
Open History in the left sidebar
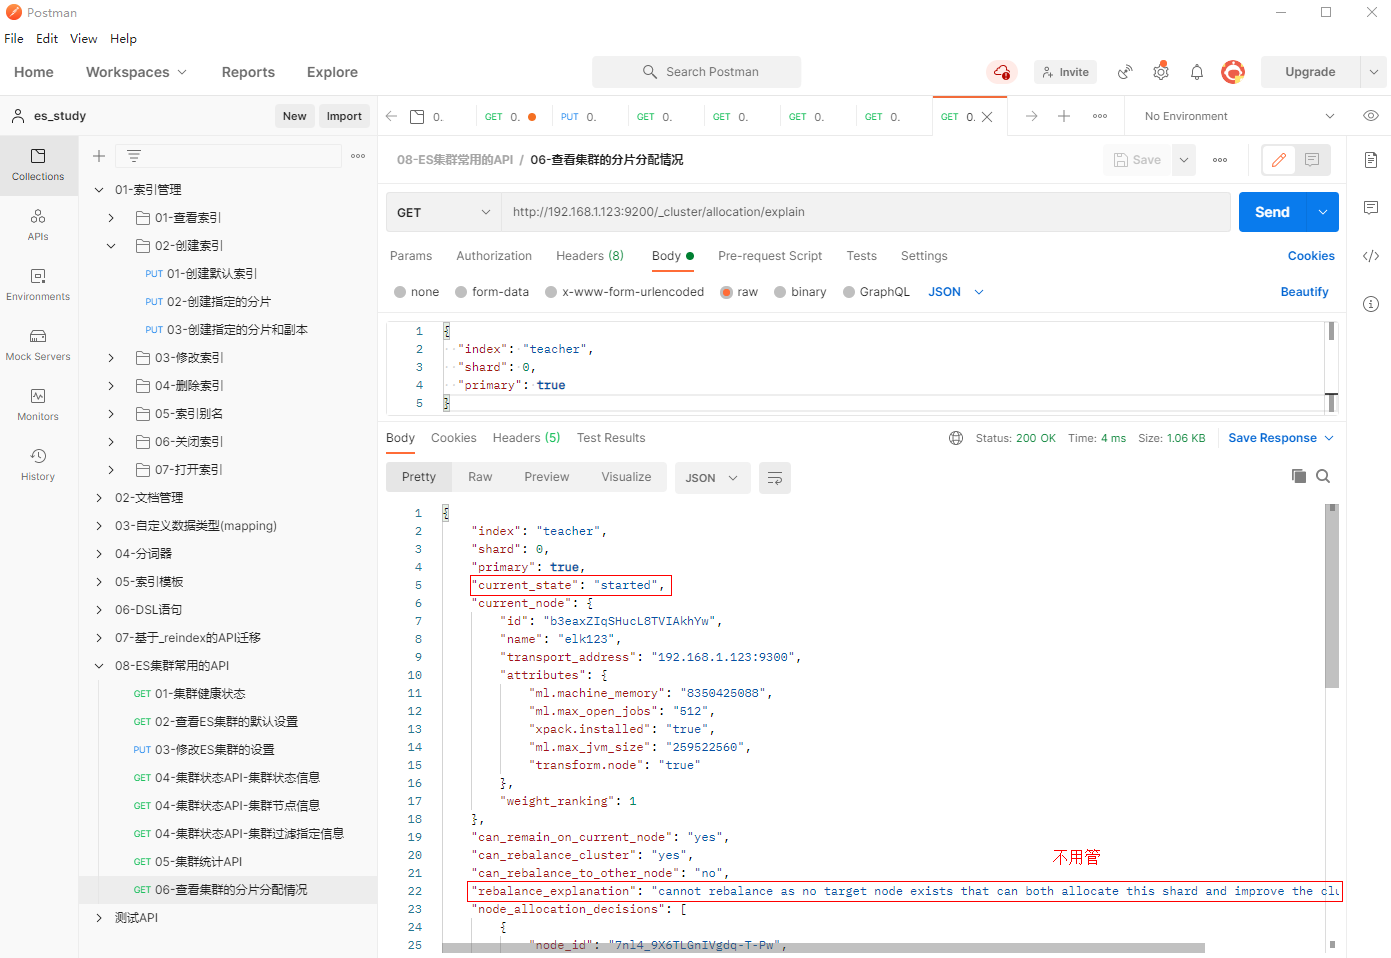[38, 464]
